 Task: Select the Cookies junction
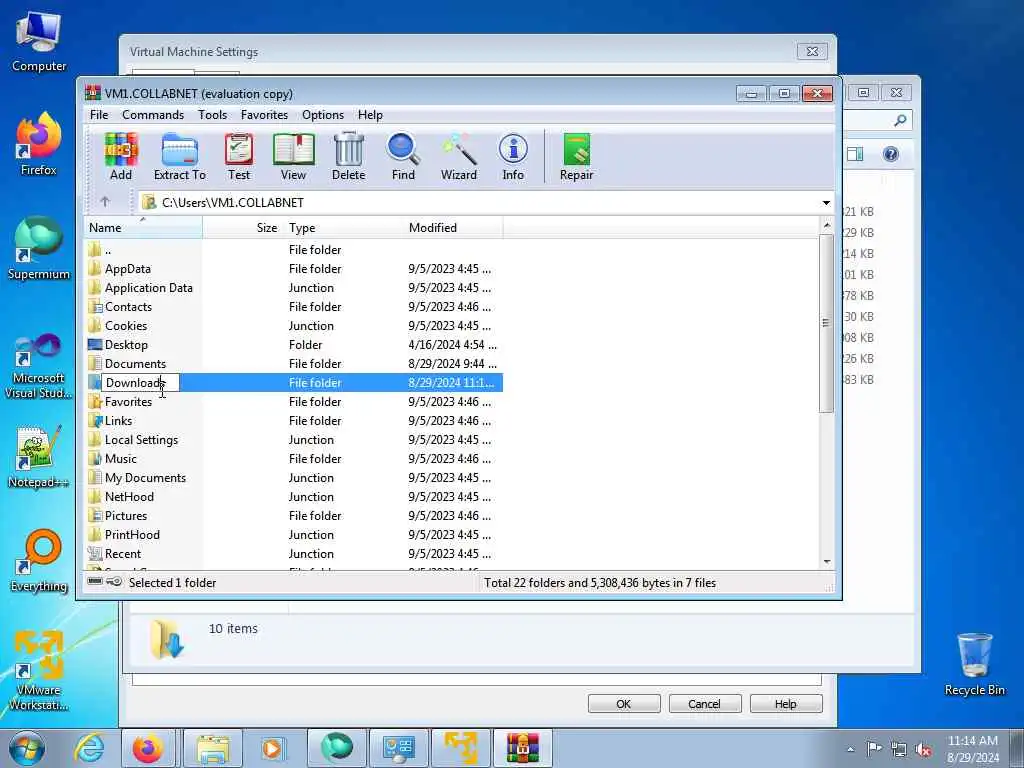pyautogui.click(x=294, y=325)
